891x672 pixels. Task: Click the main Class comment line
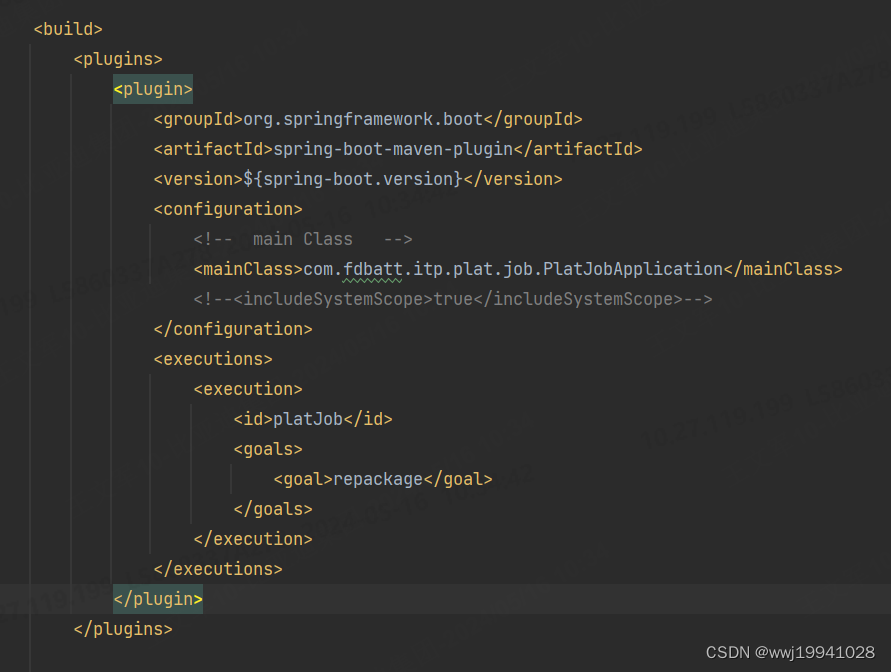[x=302, y=239]
